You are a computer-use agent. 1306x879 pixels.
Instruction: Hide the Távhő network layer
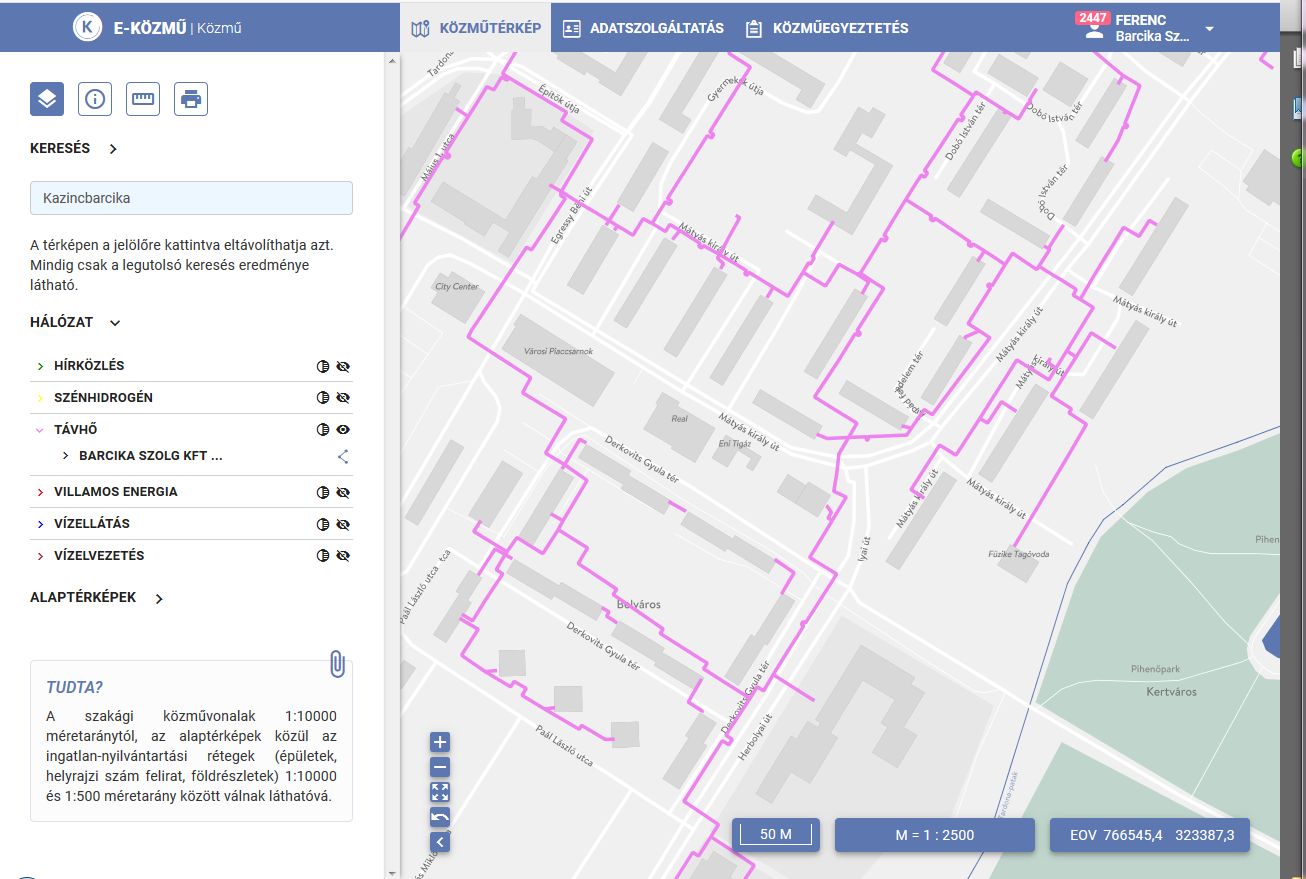tap(343, 429)
